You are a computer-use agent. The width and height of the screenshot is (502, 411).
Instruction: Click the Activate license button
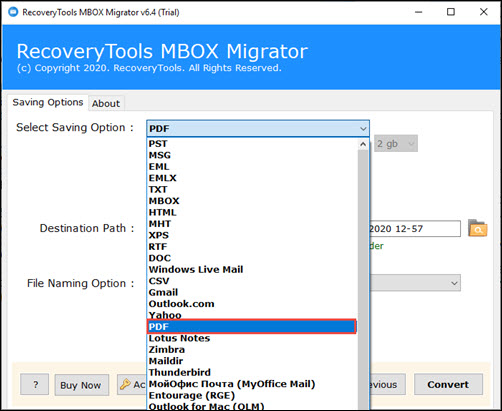pos(132,384)
